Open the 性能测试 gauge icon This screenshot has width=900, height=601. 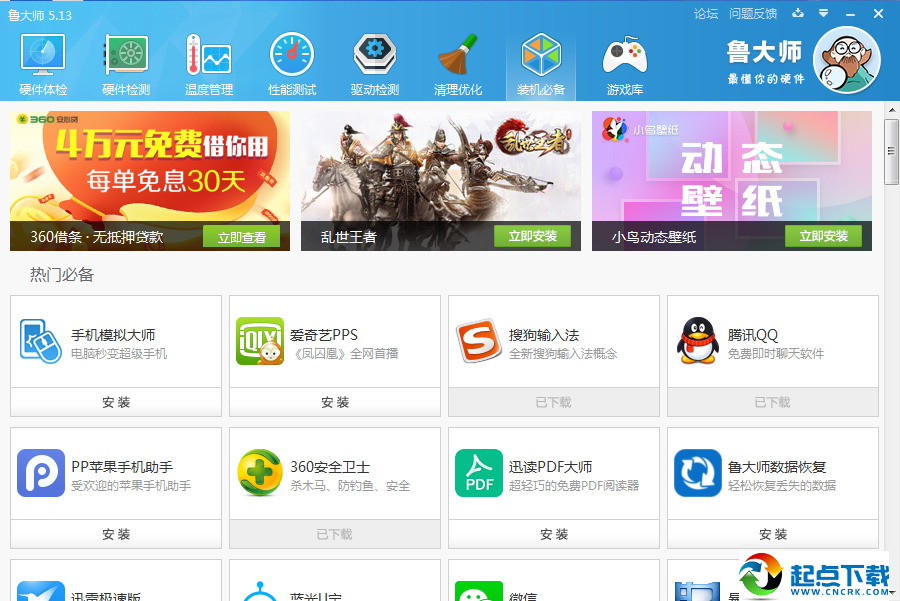coord(292,55)
